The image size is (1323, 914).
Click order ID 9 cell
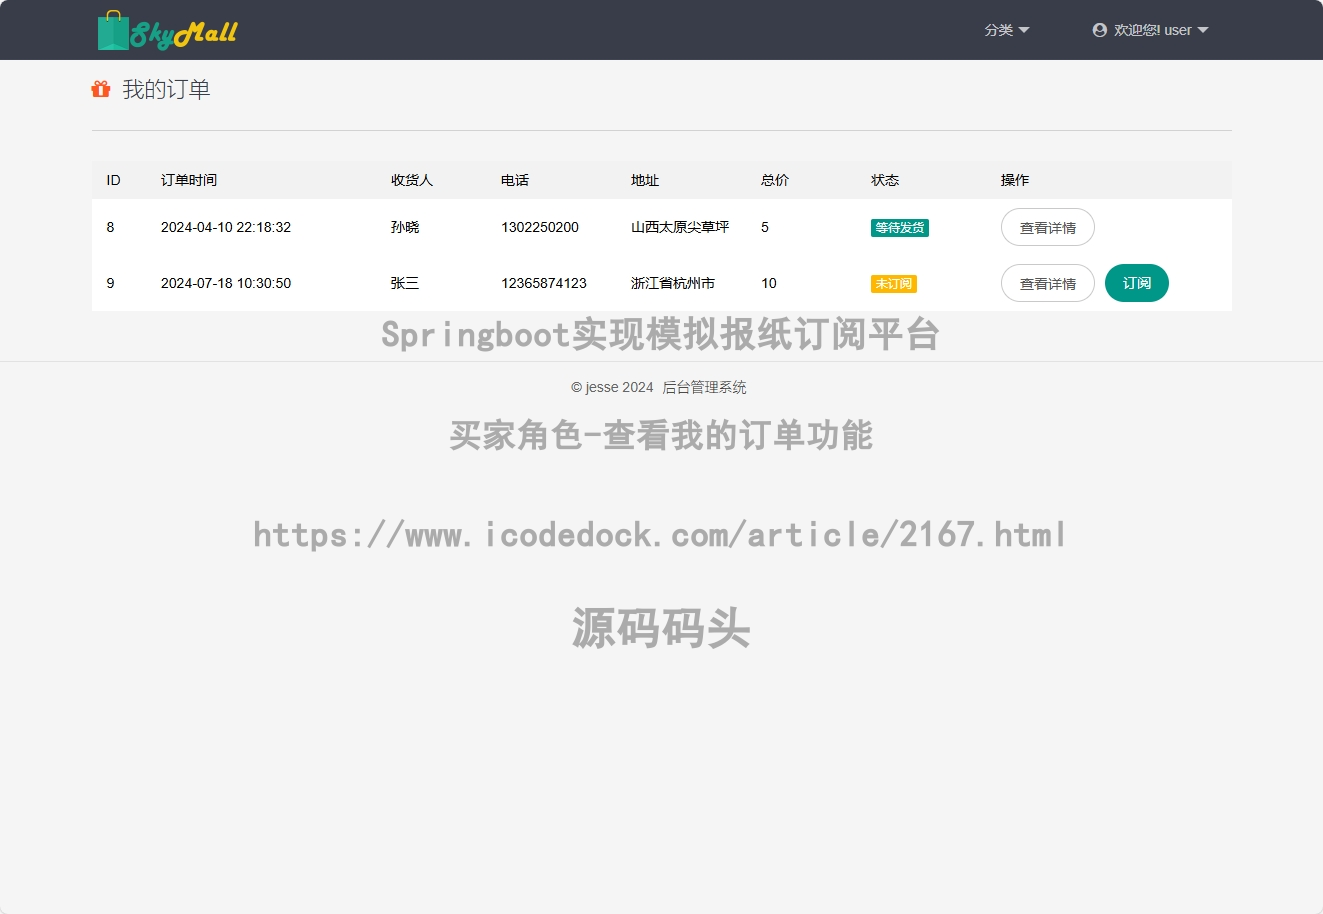[110, 283]
